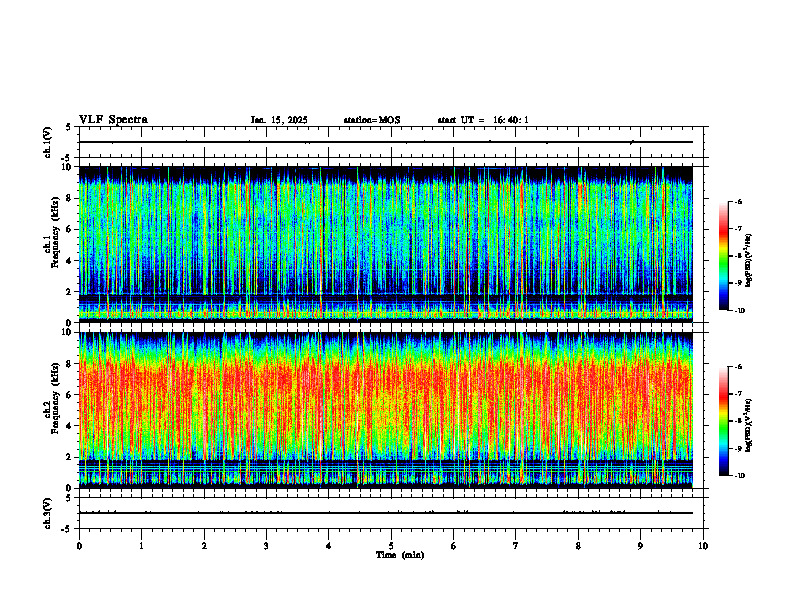Click the "Time (min)" axis label

click(400, 555)
